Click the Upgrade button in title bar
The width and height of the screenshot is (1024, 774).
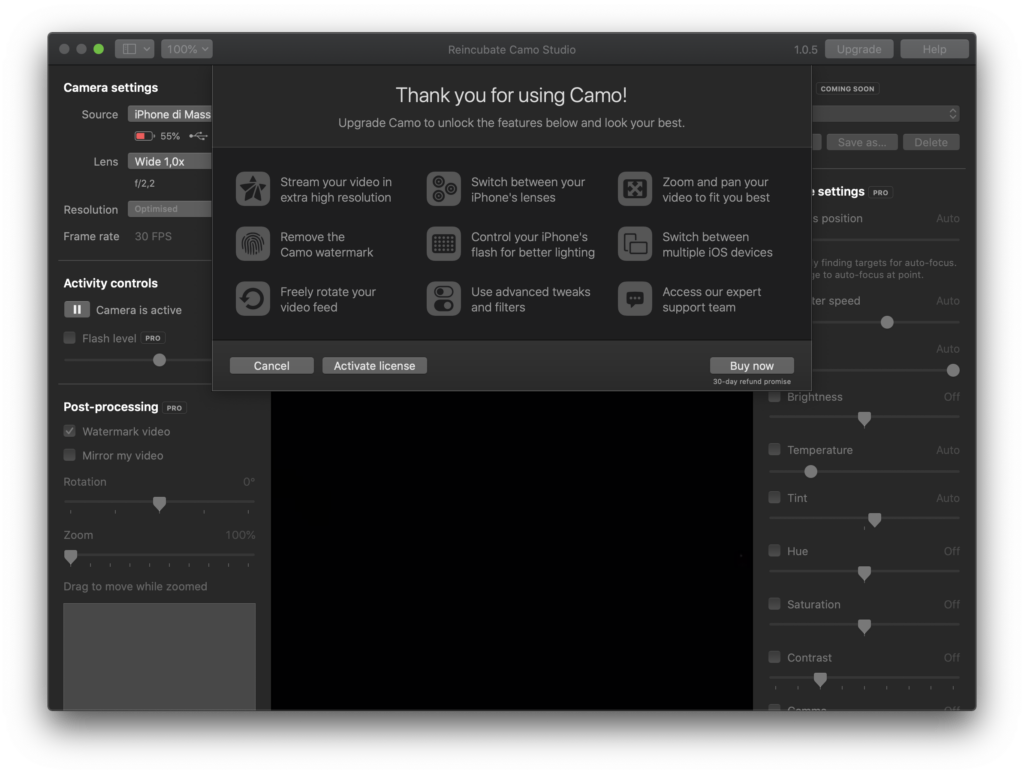pyautogui.click(x=859, y=49)
